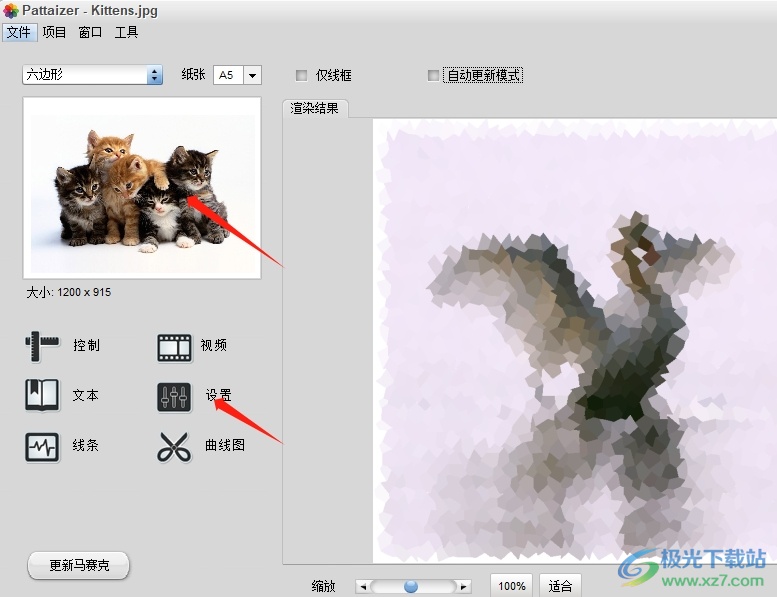Click the rendered mosaic preview image
Image resolution: width=777 pixels, height=597 pixels.
click(x=575, y=341)
